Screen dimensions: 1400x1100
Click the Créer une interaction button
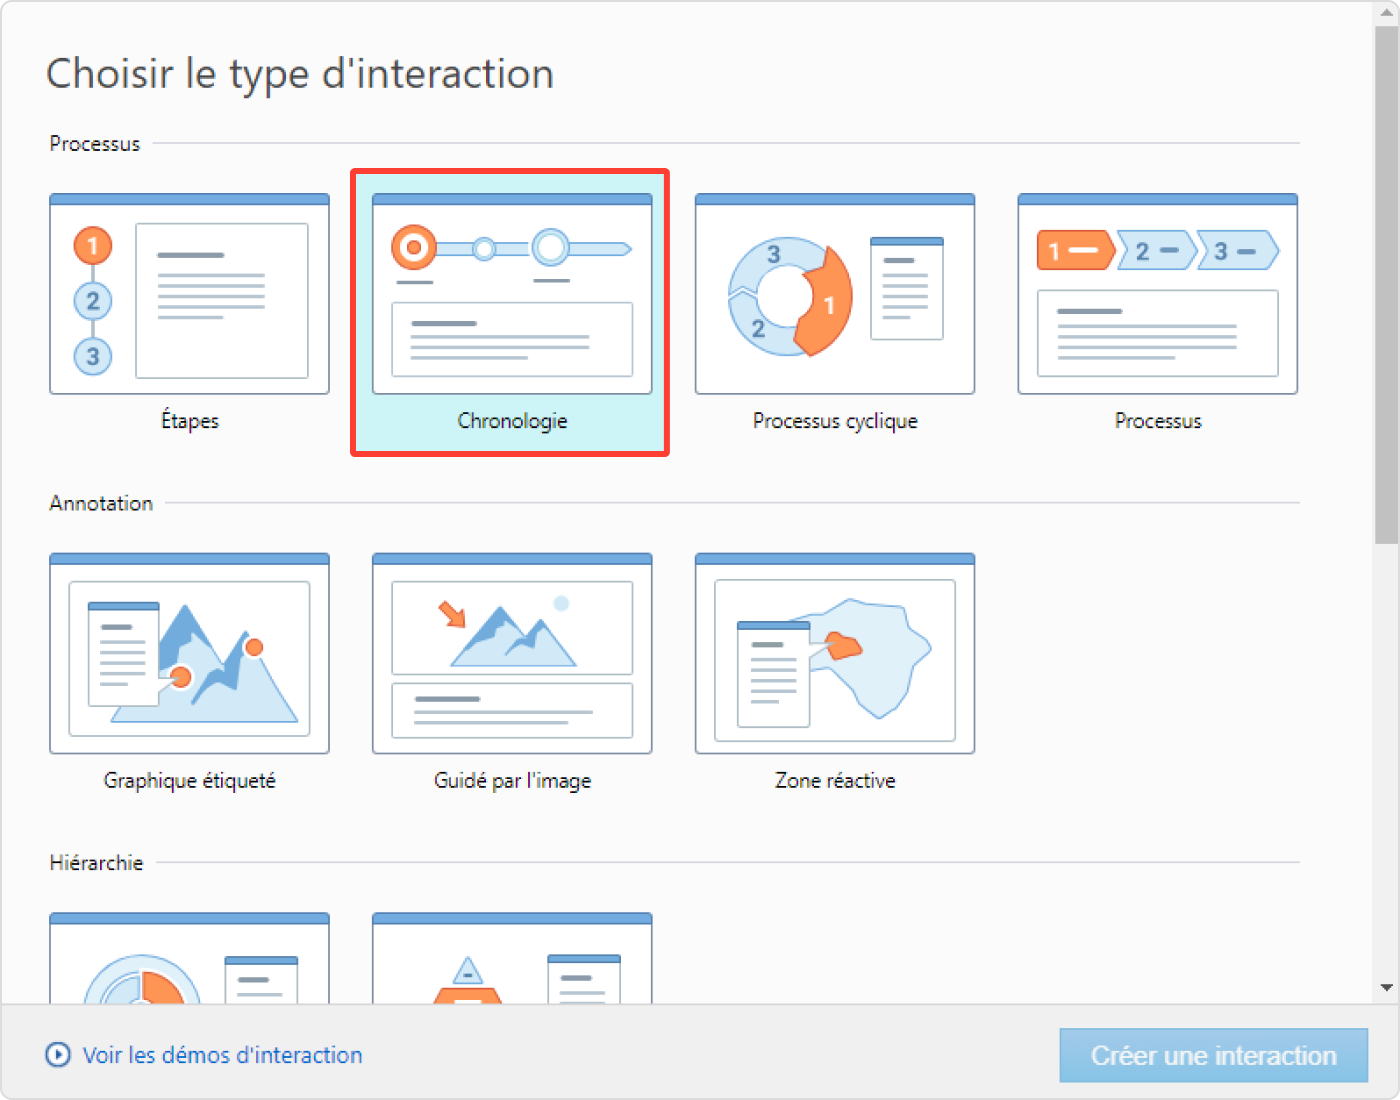(x=1213, y=1055)
